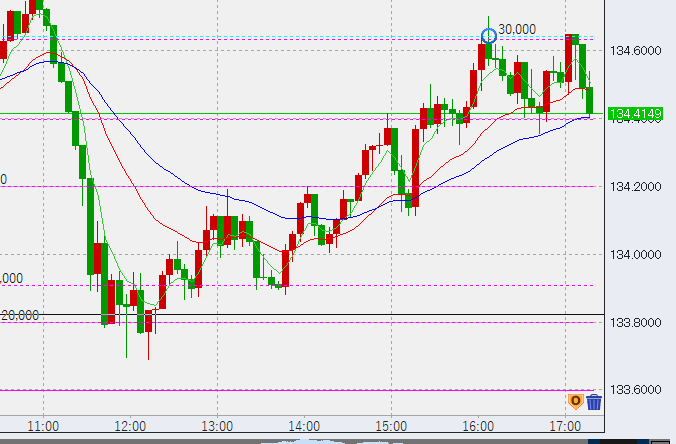Click the 20,000 label on the left edge

pyautogui.click(x=19, y=314)
